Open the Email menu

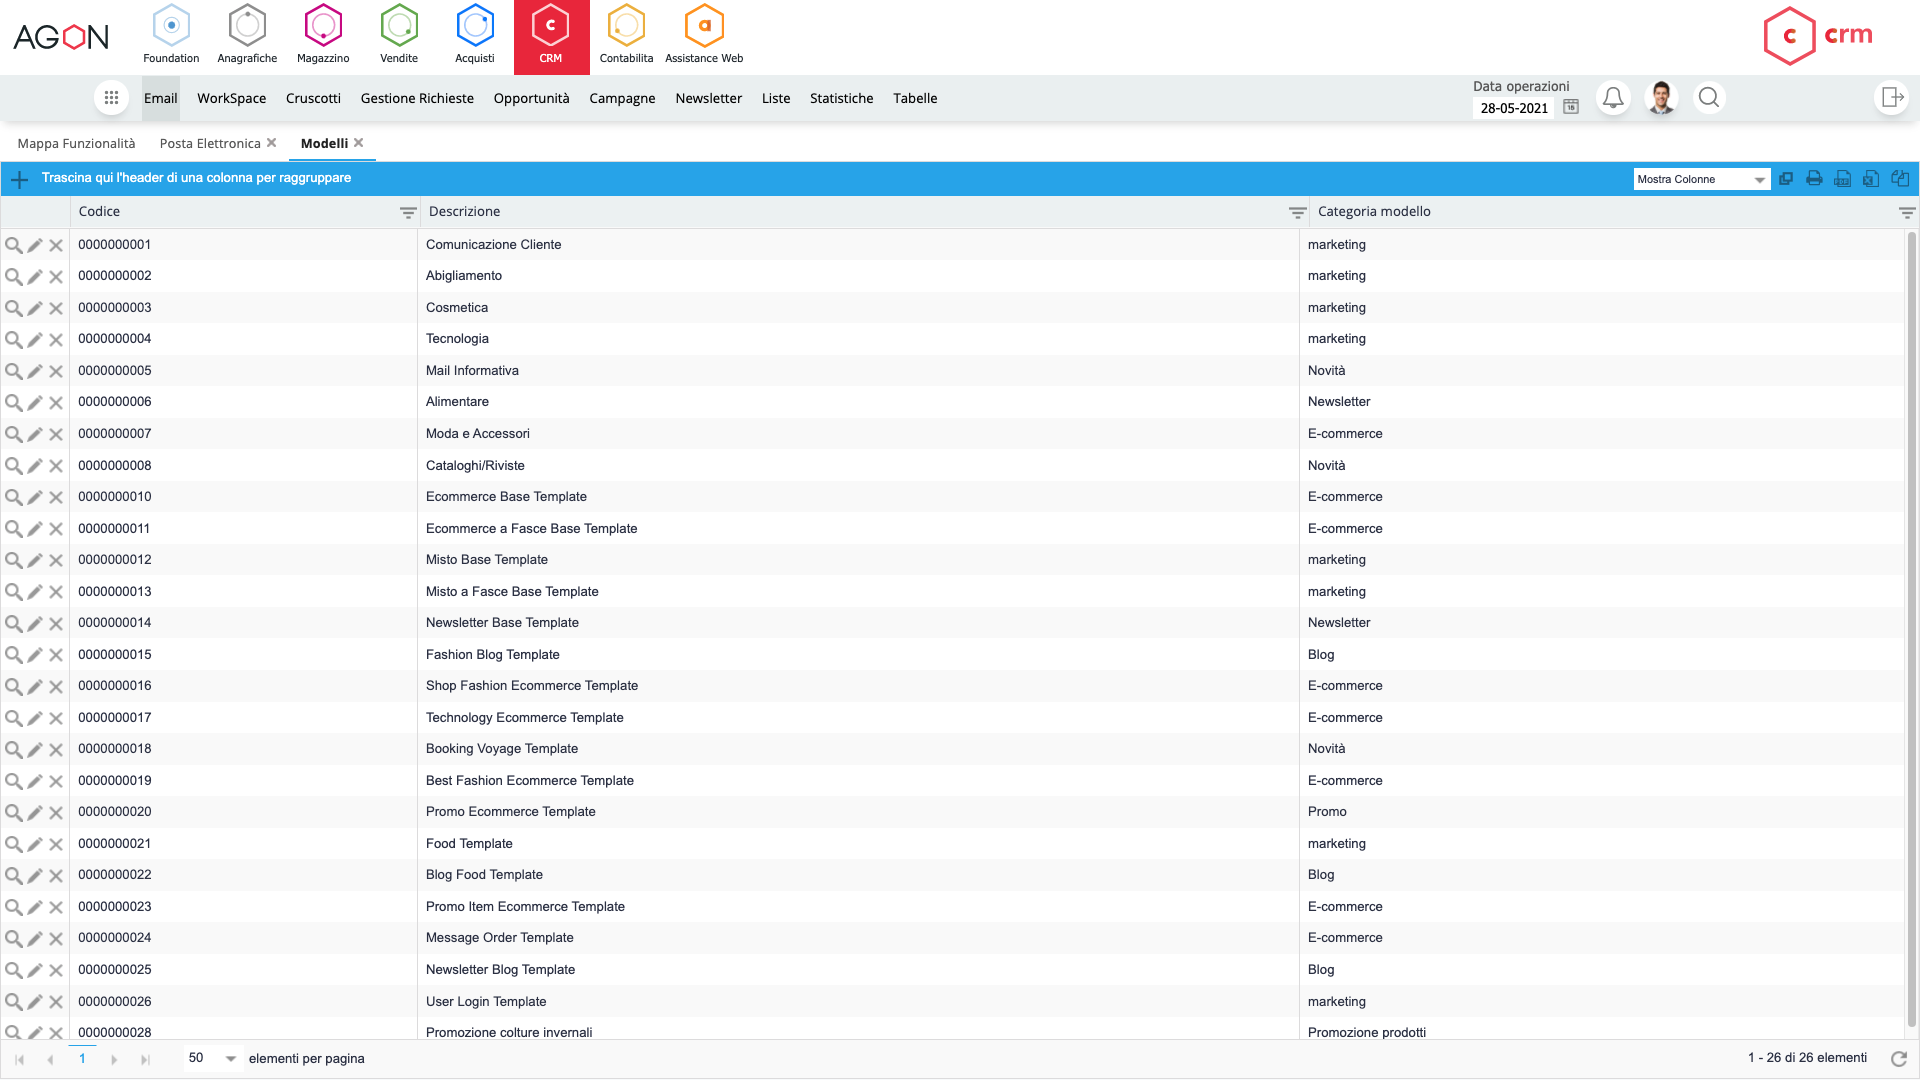click(160, 98)
